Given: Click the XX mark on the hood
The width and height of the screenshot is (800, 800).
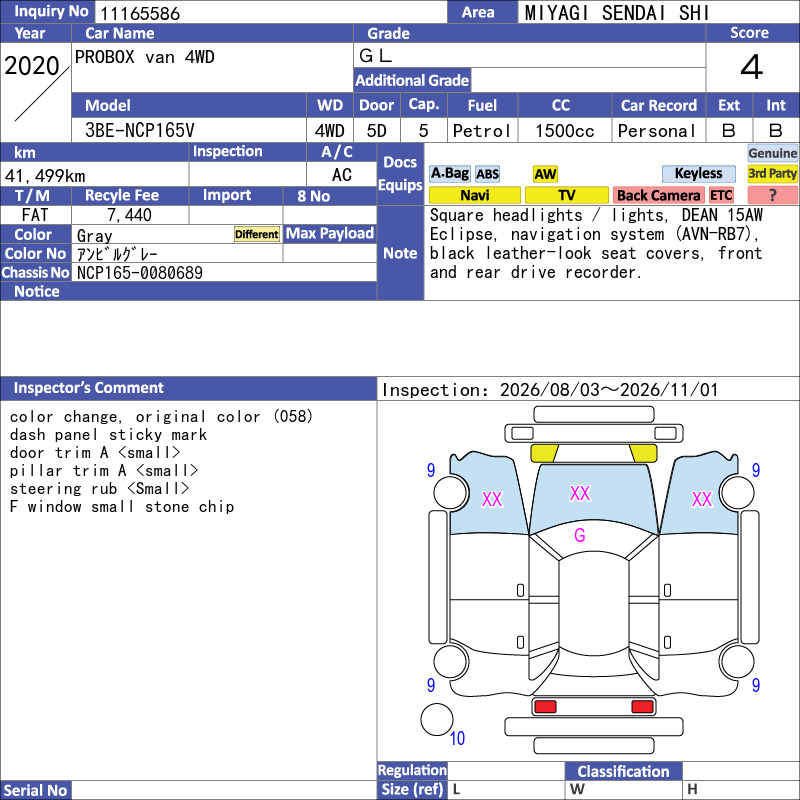Looking at the screenshot, I should pyautogui.click(x=580, y=493).
